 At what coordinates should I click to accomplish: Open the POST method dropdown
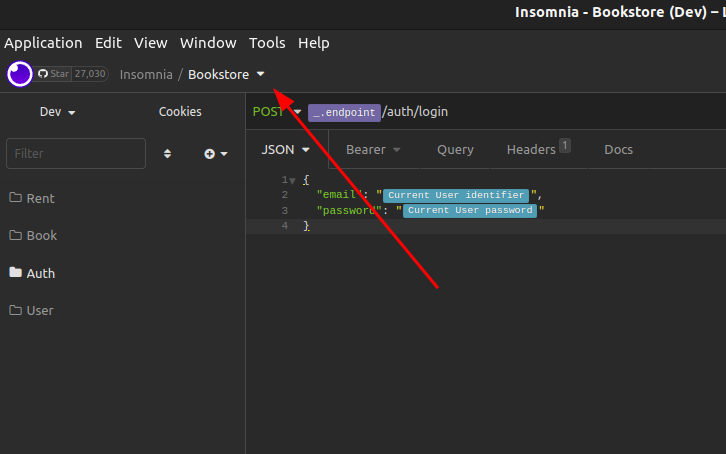[x=276, y=112]
